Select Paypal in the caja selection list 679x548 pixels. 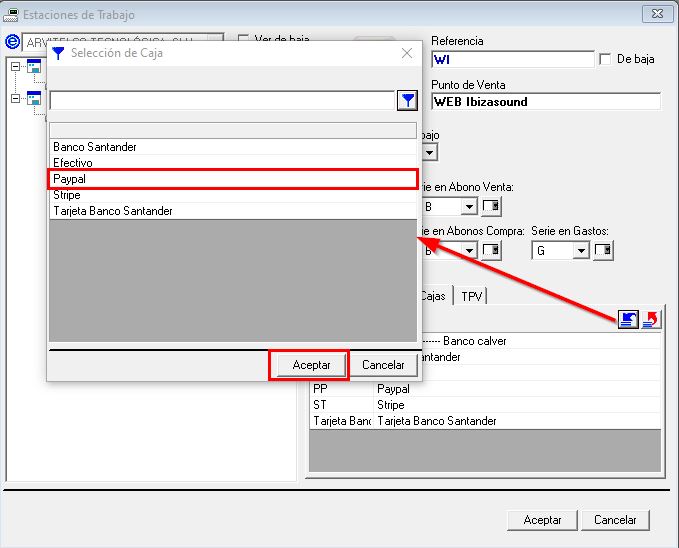coord(232,179)
